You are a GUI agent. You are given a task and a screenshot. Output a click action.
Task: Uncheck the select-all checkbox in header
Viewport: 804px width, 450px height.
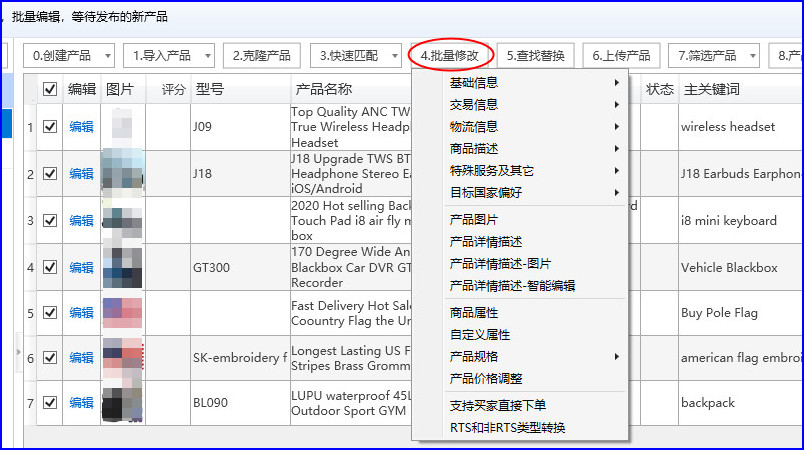click(x=50, y=89)
